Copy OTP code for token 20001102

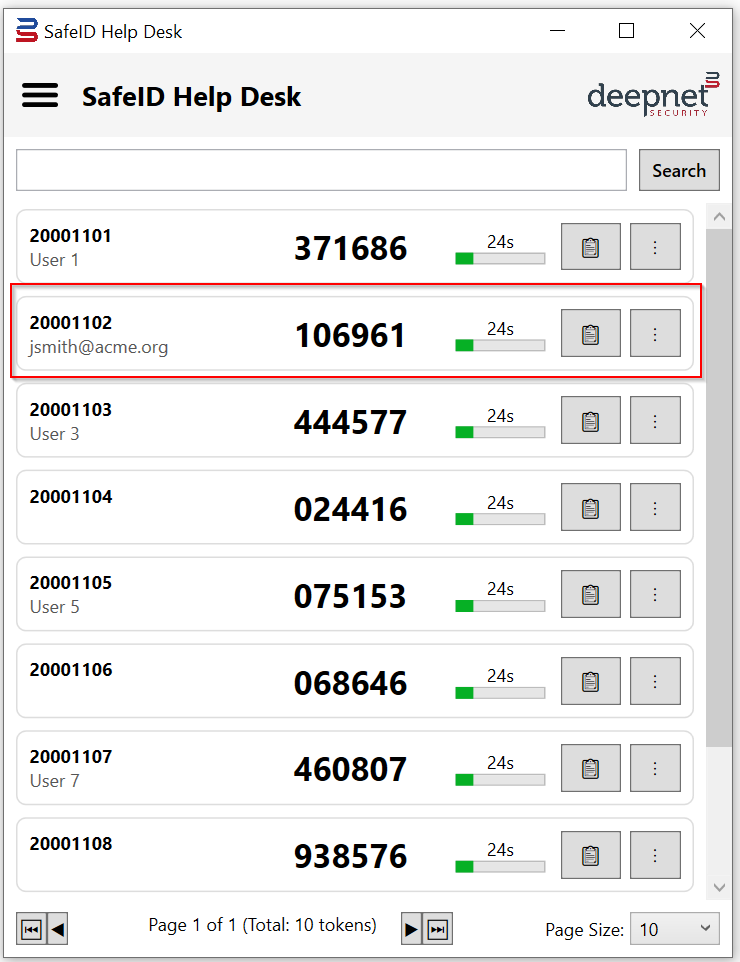tap(590, 333)
